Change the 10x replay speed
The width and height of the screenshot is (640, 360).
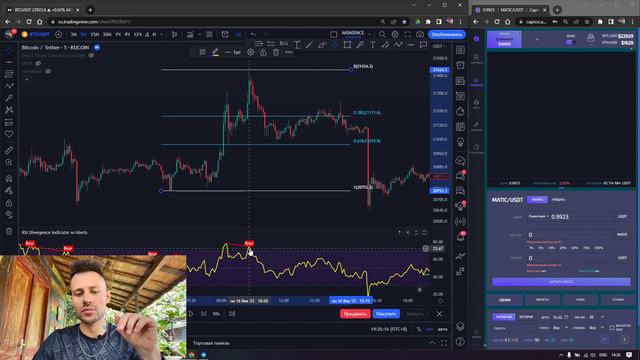(x=216, y=314)
